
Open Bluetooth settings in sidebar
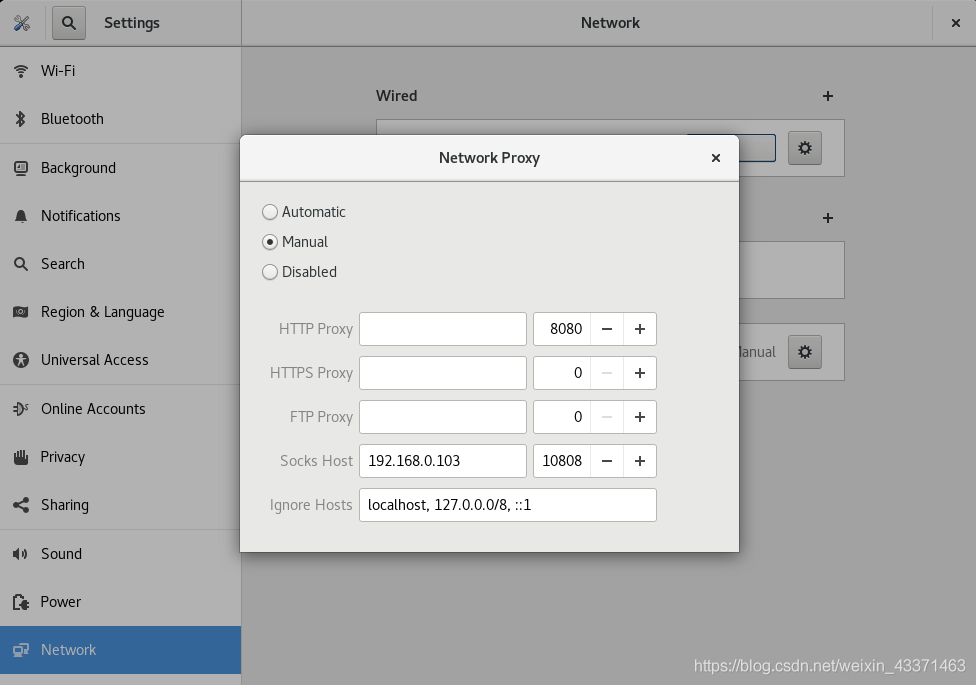click(x=120, y=119)
